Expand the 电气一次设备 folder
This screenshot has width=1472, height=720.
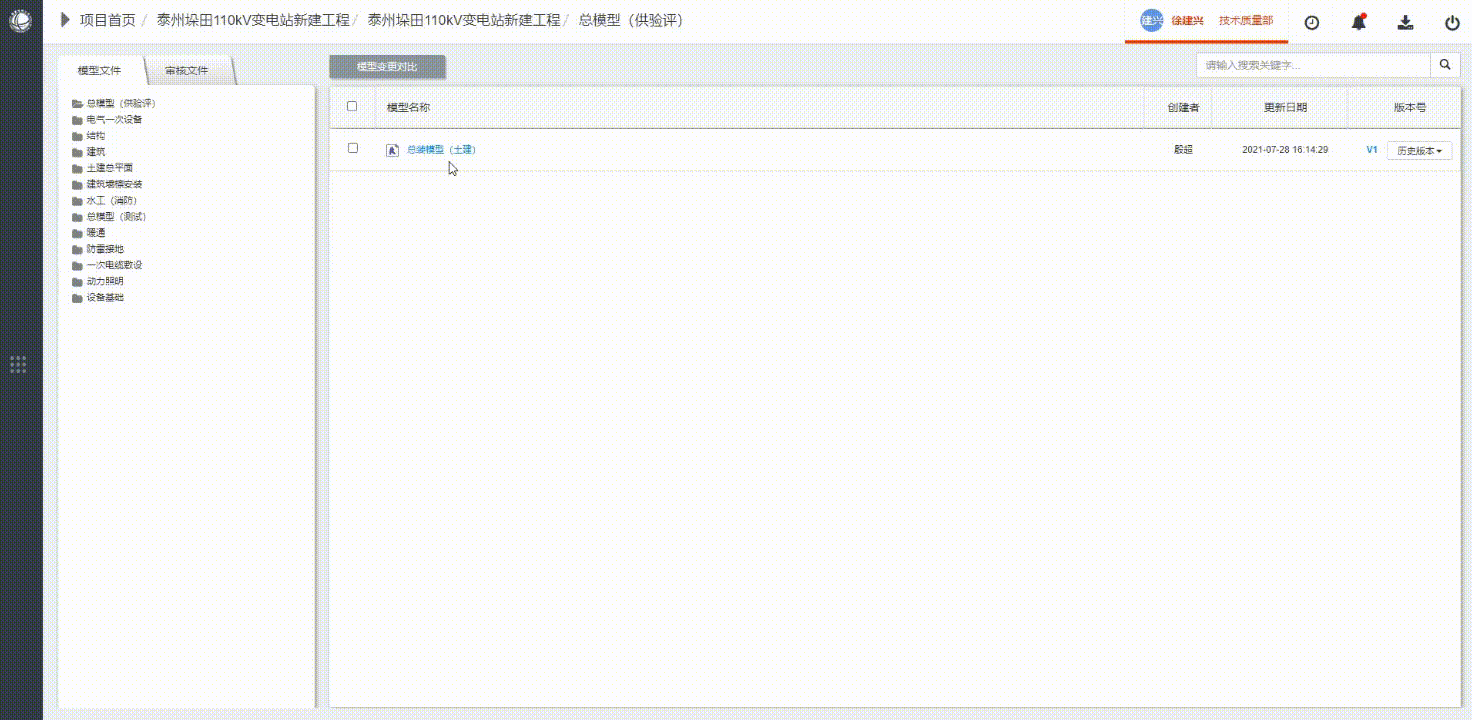[113, 119]
